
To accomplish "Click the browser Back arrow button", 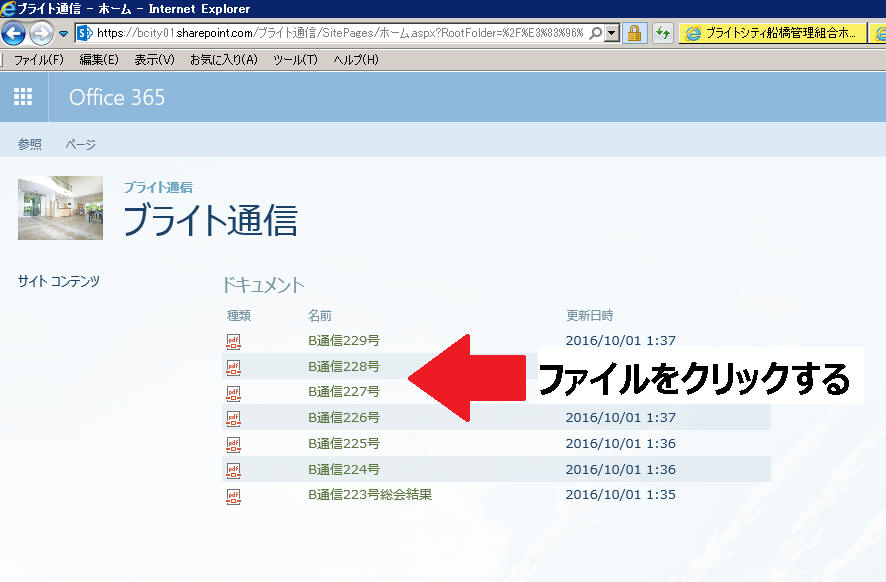I will pos(14,33).
